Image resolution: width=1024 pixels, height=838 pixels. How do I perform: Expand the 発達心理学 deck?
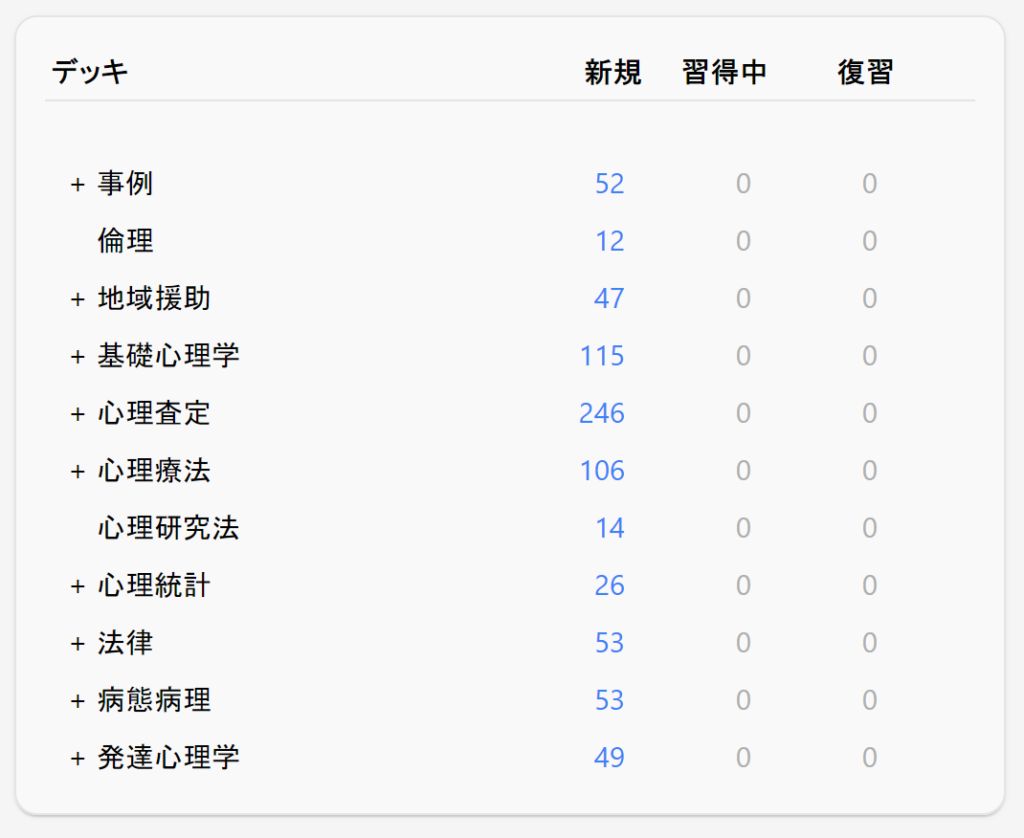pyautogui.click(x=77, y=759)
